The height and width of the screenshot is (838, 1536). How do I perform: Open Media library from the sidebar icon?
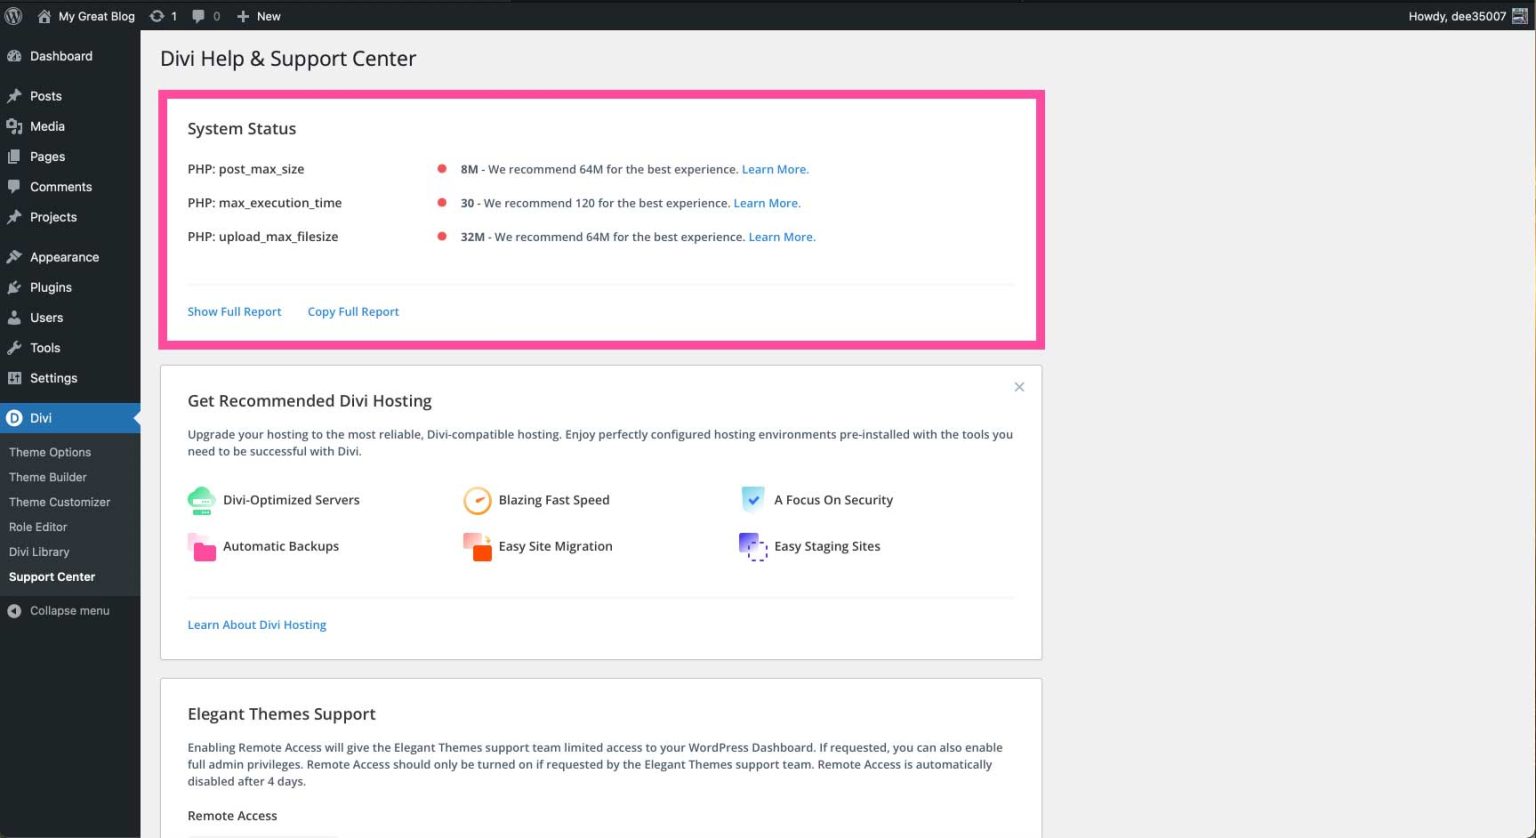15,126
